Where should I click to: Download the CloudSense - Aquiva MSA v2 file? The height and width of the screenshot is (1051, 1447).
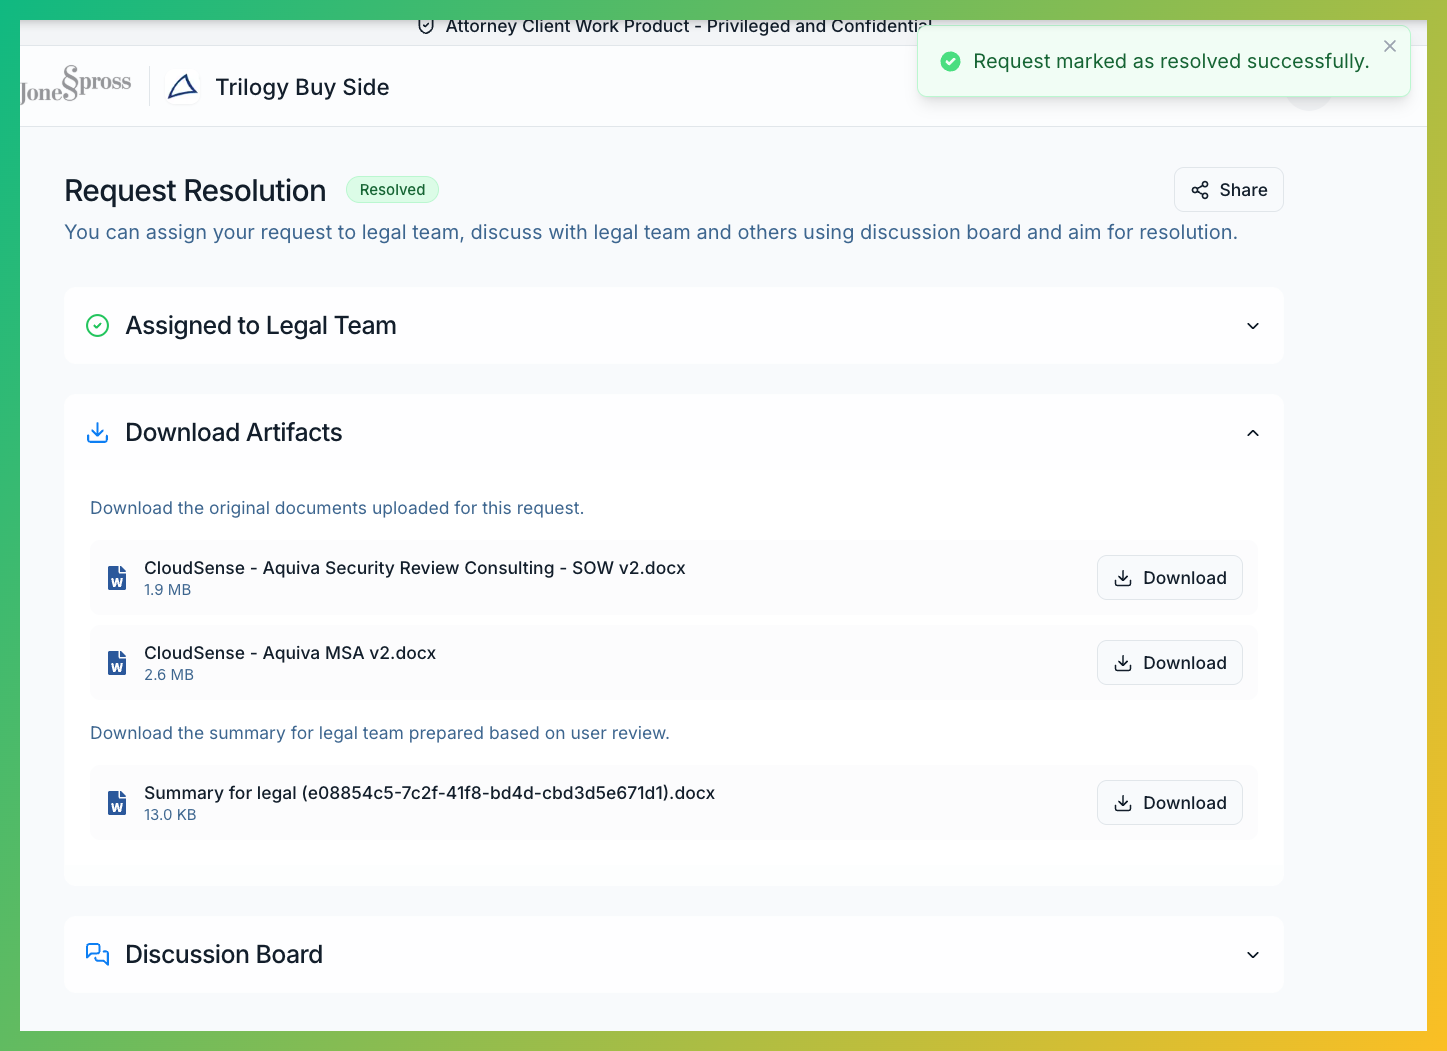click(1169, 662)
